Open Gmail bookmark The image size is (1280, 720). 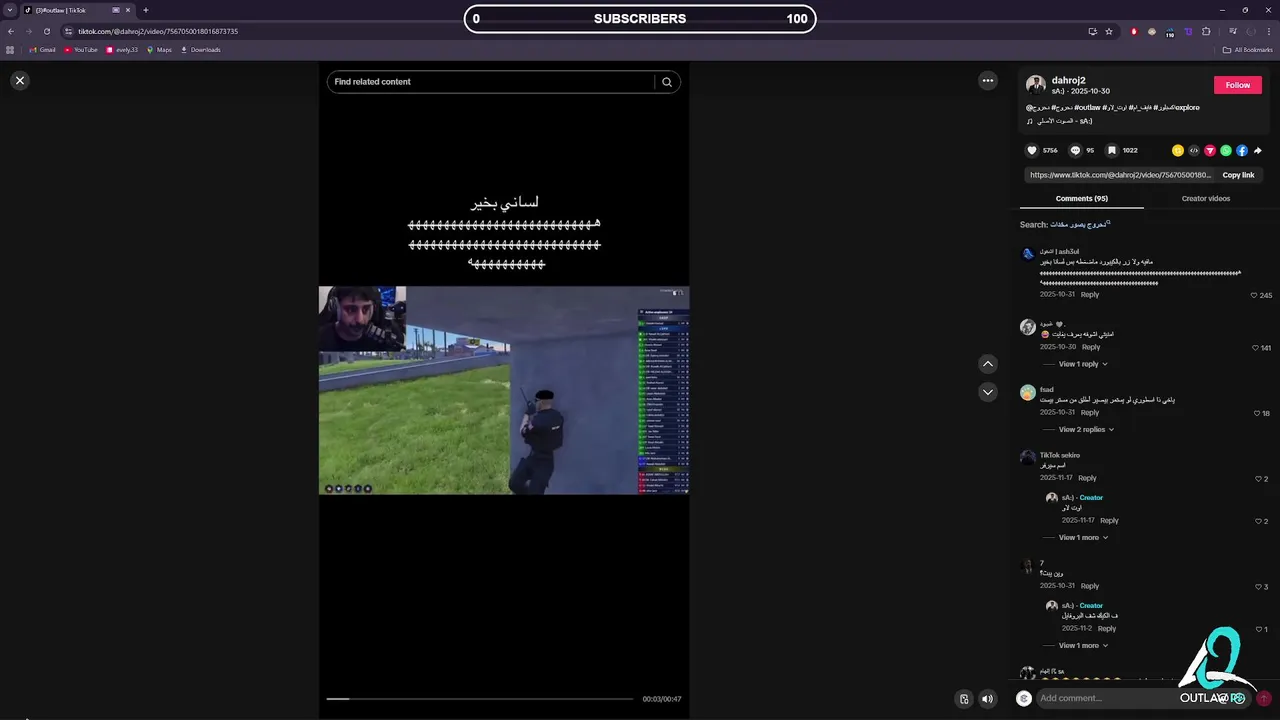click(x=42, y=50)
